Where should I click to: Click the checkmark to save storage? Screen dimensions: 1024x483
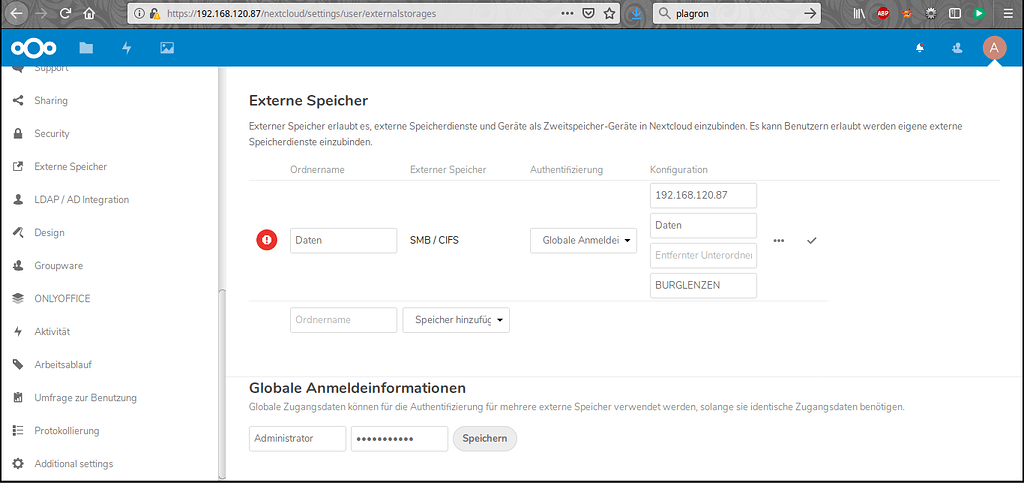[x=811, y=241]
